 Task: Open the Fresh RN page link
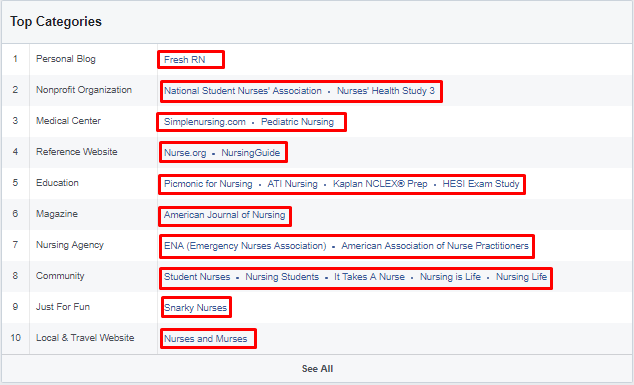pos(184,60)
